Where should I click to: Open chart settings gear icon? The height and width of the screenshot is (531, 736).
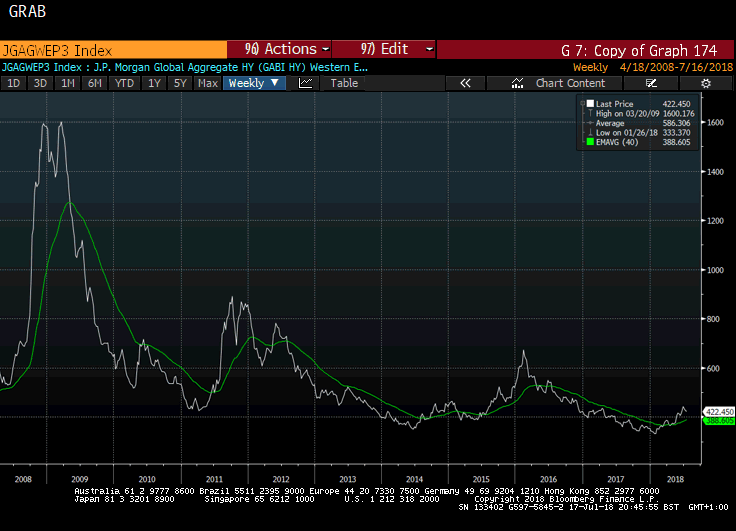point(704,83)
